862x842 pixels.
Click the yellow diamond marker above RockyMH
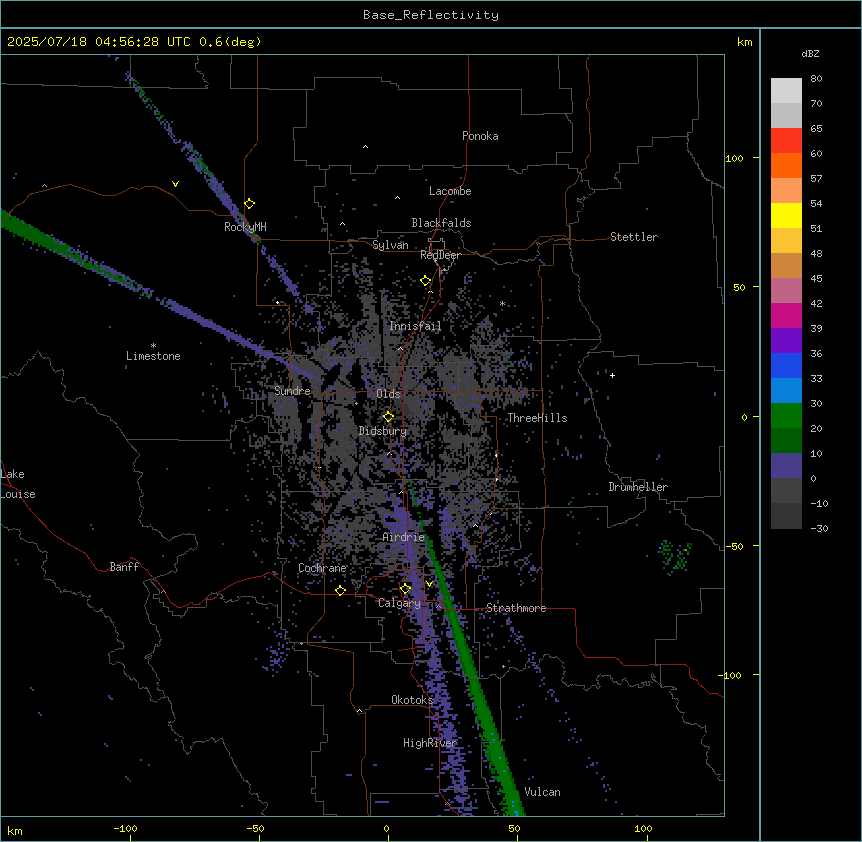coord(250,203)
